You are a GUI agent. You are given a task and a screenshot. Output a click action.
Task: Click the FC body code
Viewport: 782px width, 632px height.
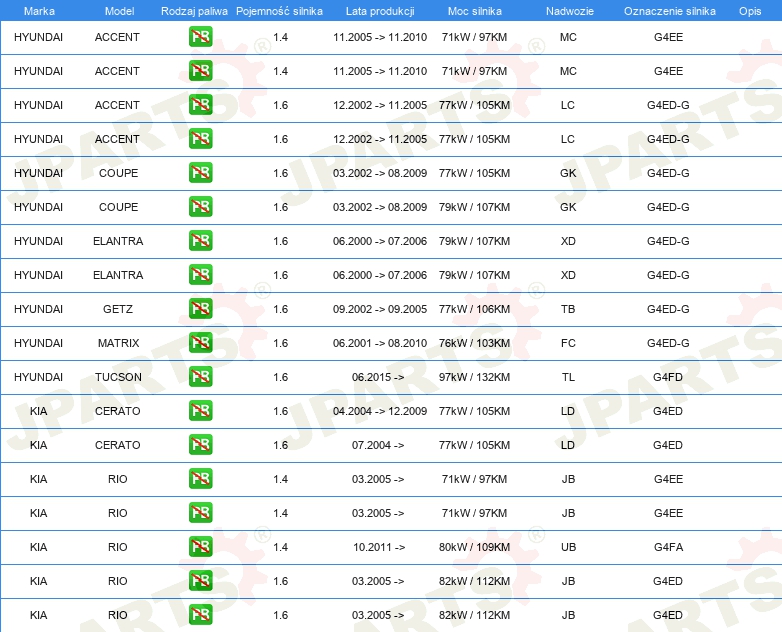568,343
